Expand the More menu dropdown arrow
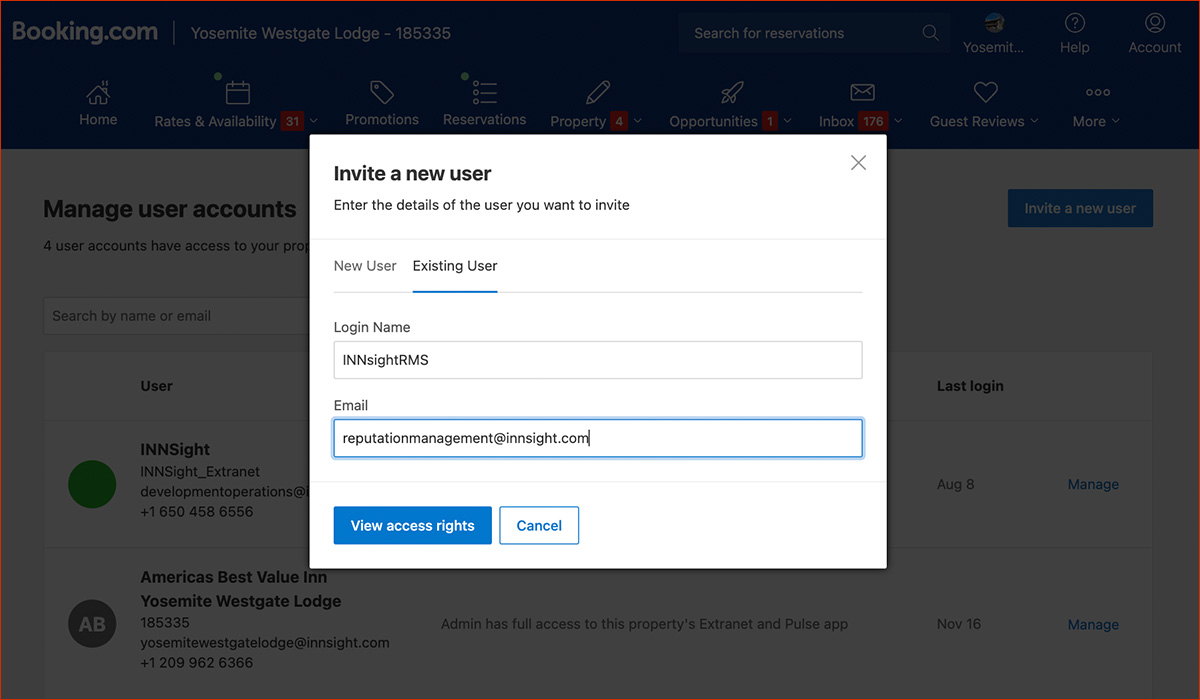The width and height of the screenshot is (1200, 700). pos(1116,122)
